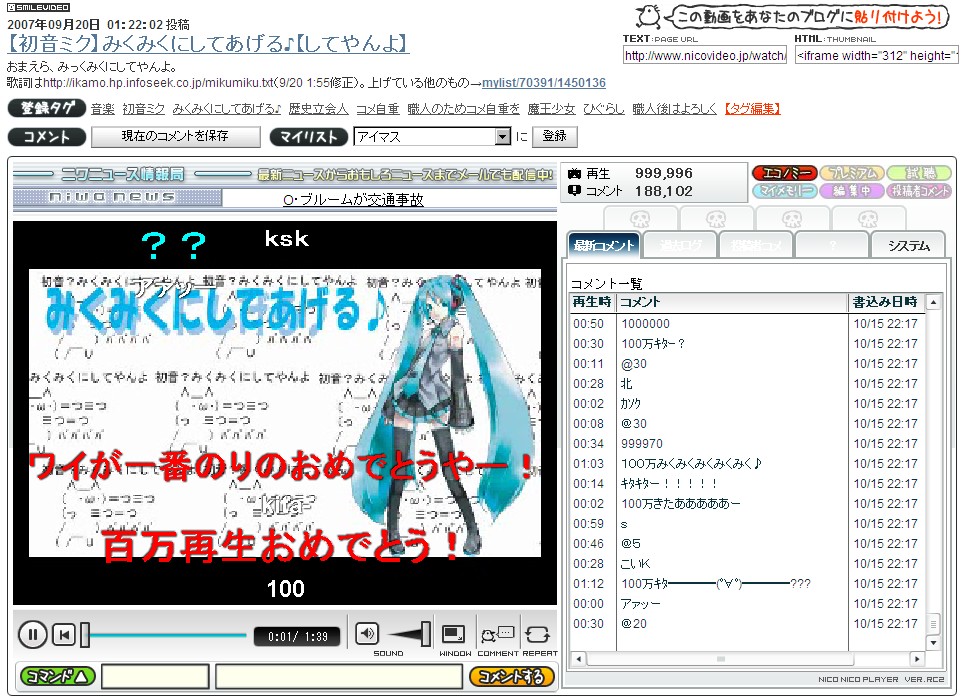970x700 pixels.
Task: Click the comment list scroll-up arrow
Action: (x=934, y=302)
